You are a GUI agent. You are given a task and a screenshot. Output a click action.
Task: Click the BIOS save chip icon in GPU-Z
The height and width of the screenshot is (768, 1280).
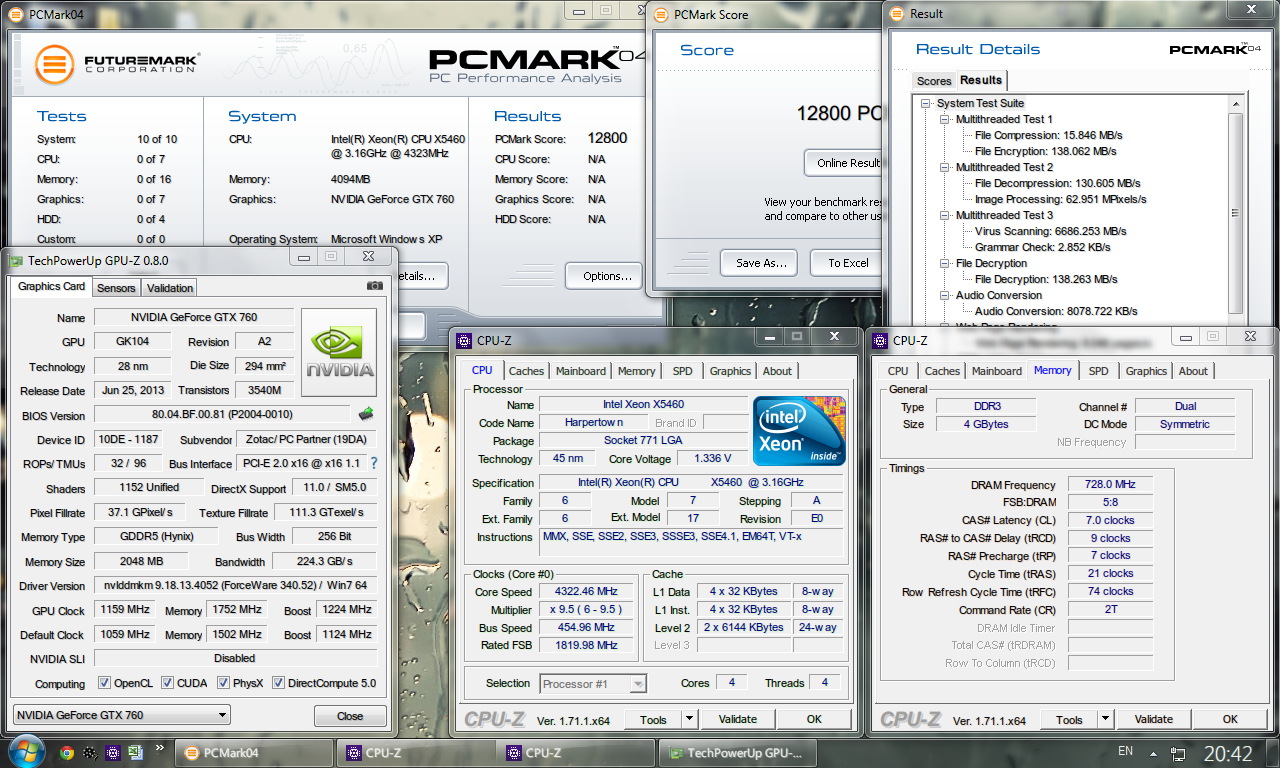click(x=366, y=414)
